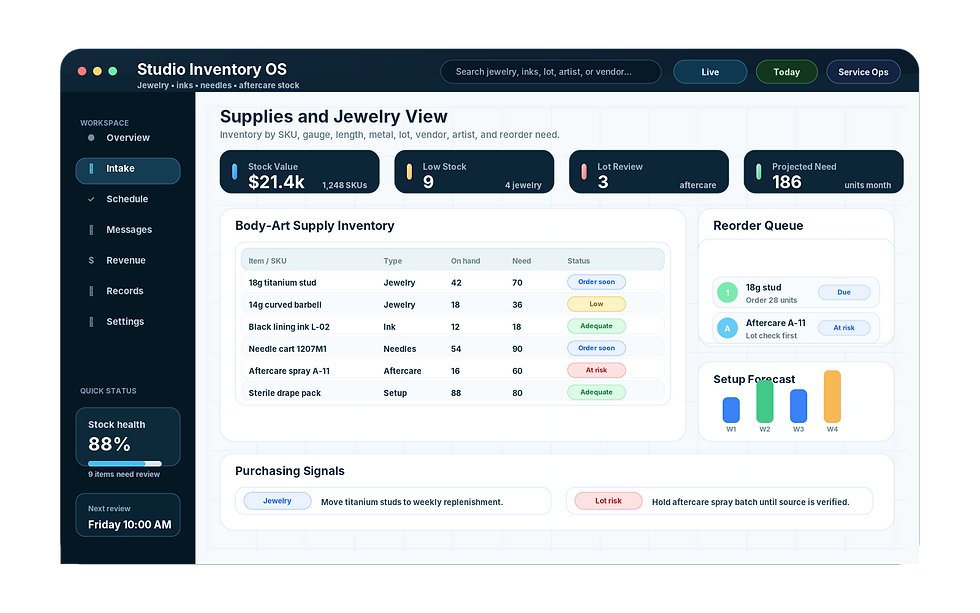Click the red indicator on Lot Review card
Viewport: 980px width, 613px height.
click(x=584, y=171)
